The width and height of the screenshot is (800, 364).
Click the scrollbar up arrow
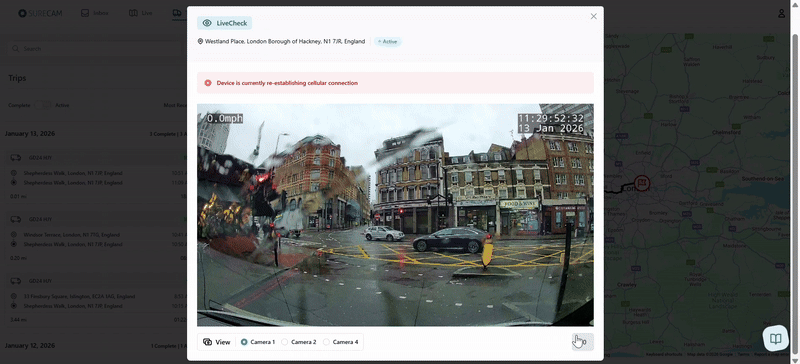click(x=795, y=4)
